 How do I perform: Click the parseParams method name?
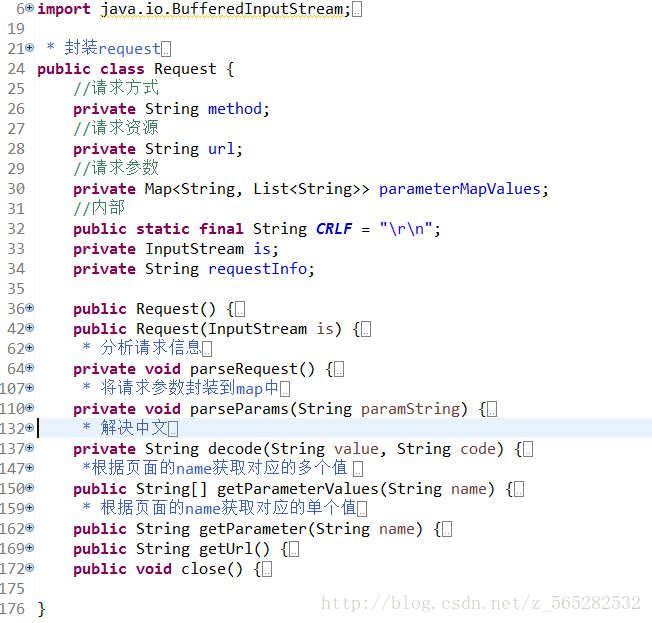(x=240, y=409)
